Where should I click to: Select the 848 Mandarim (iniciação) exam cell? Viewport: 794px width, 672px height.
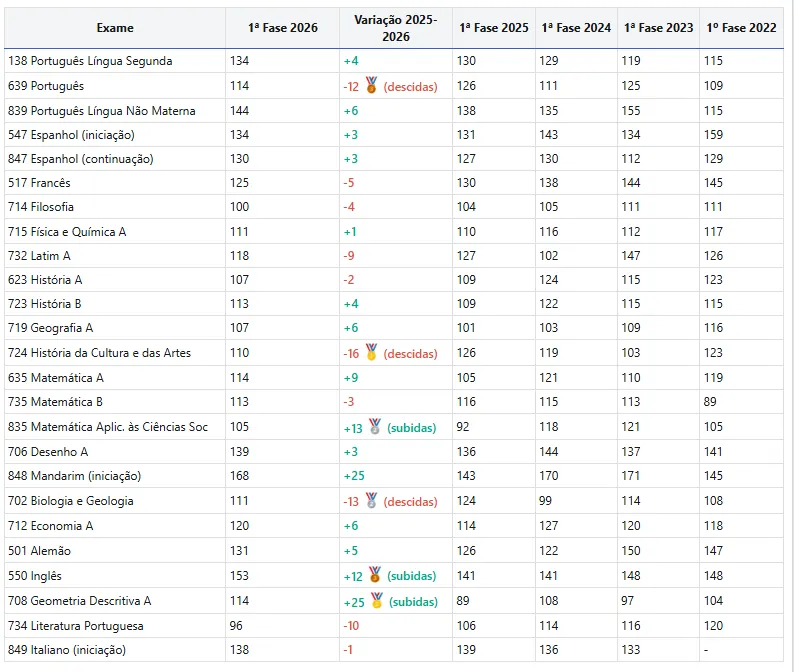[x=115, y=476]
